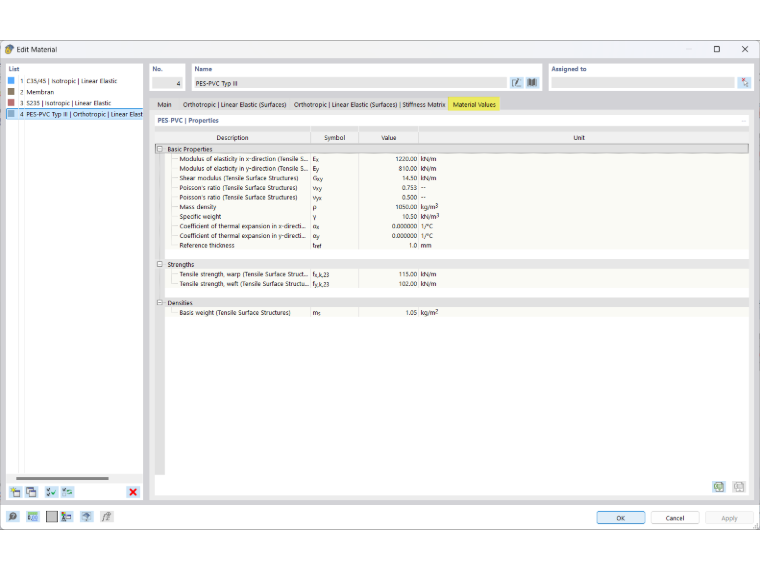Image resolution: width=760 pixels, height=570 pixels.
Task: Click the green export table icon
Action: pyautogui.click(x=719, y=487)
